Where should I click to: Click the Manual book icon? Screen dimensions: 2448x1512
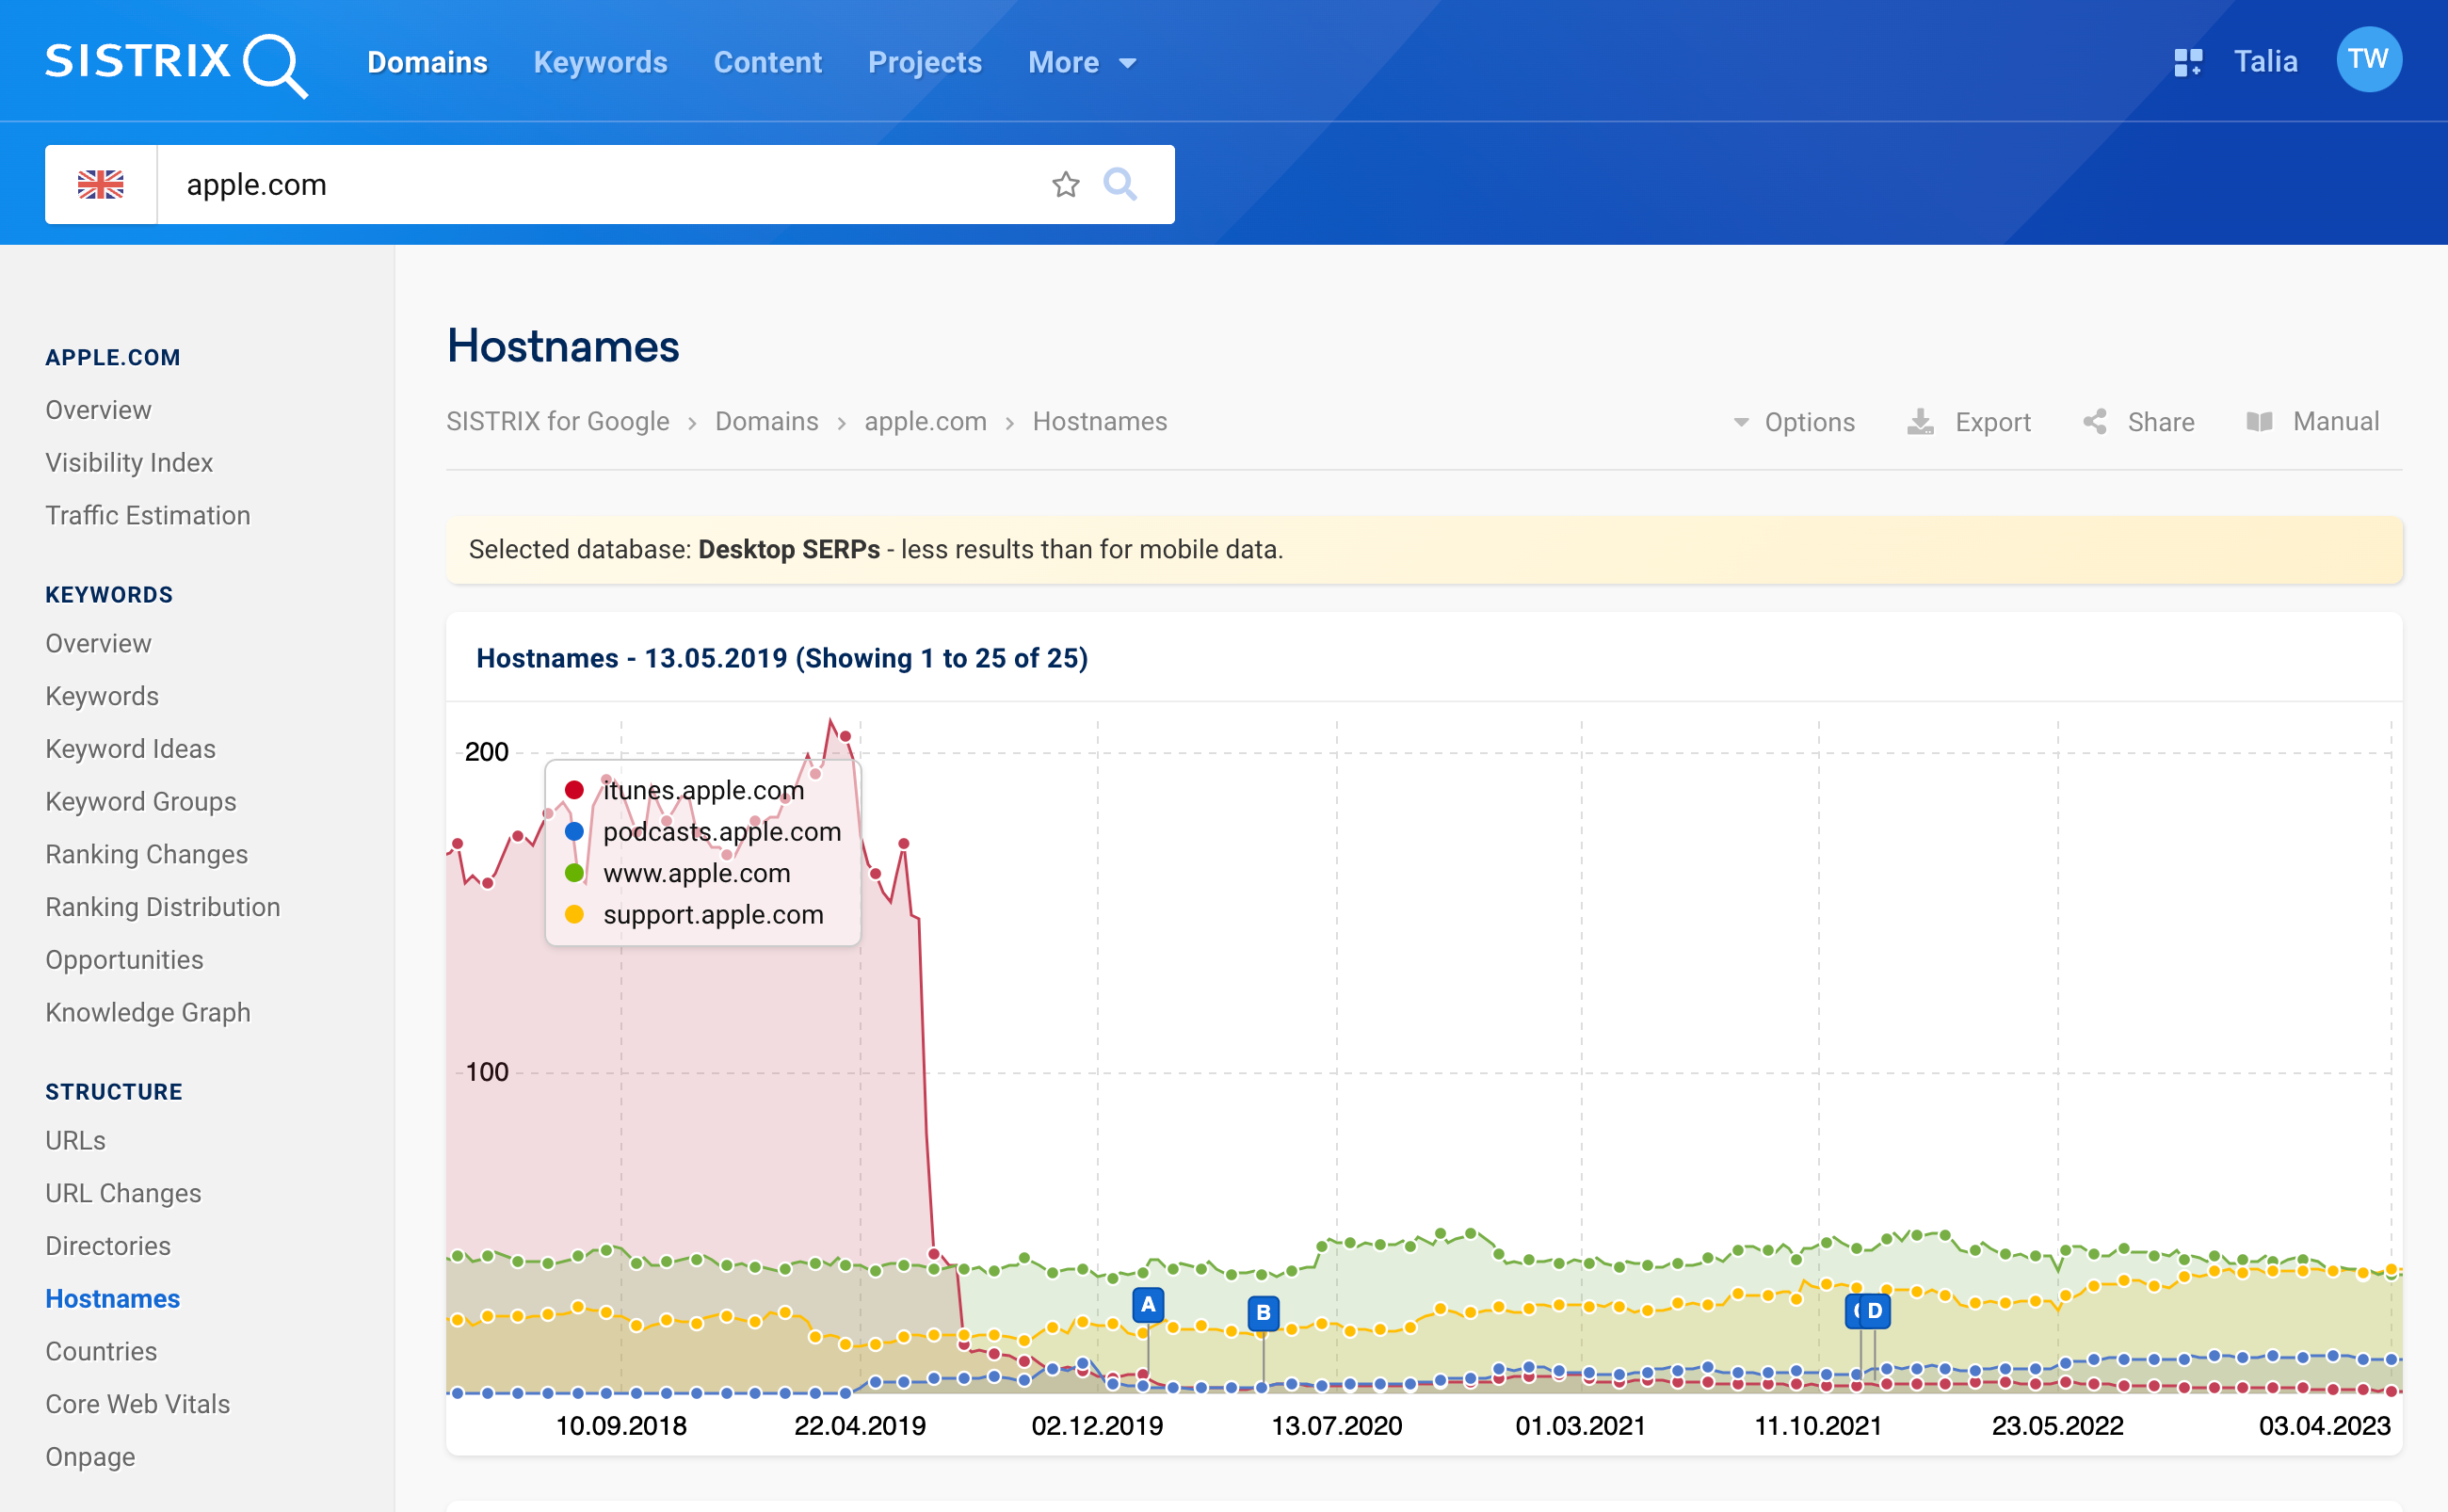coord(2258,422)
